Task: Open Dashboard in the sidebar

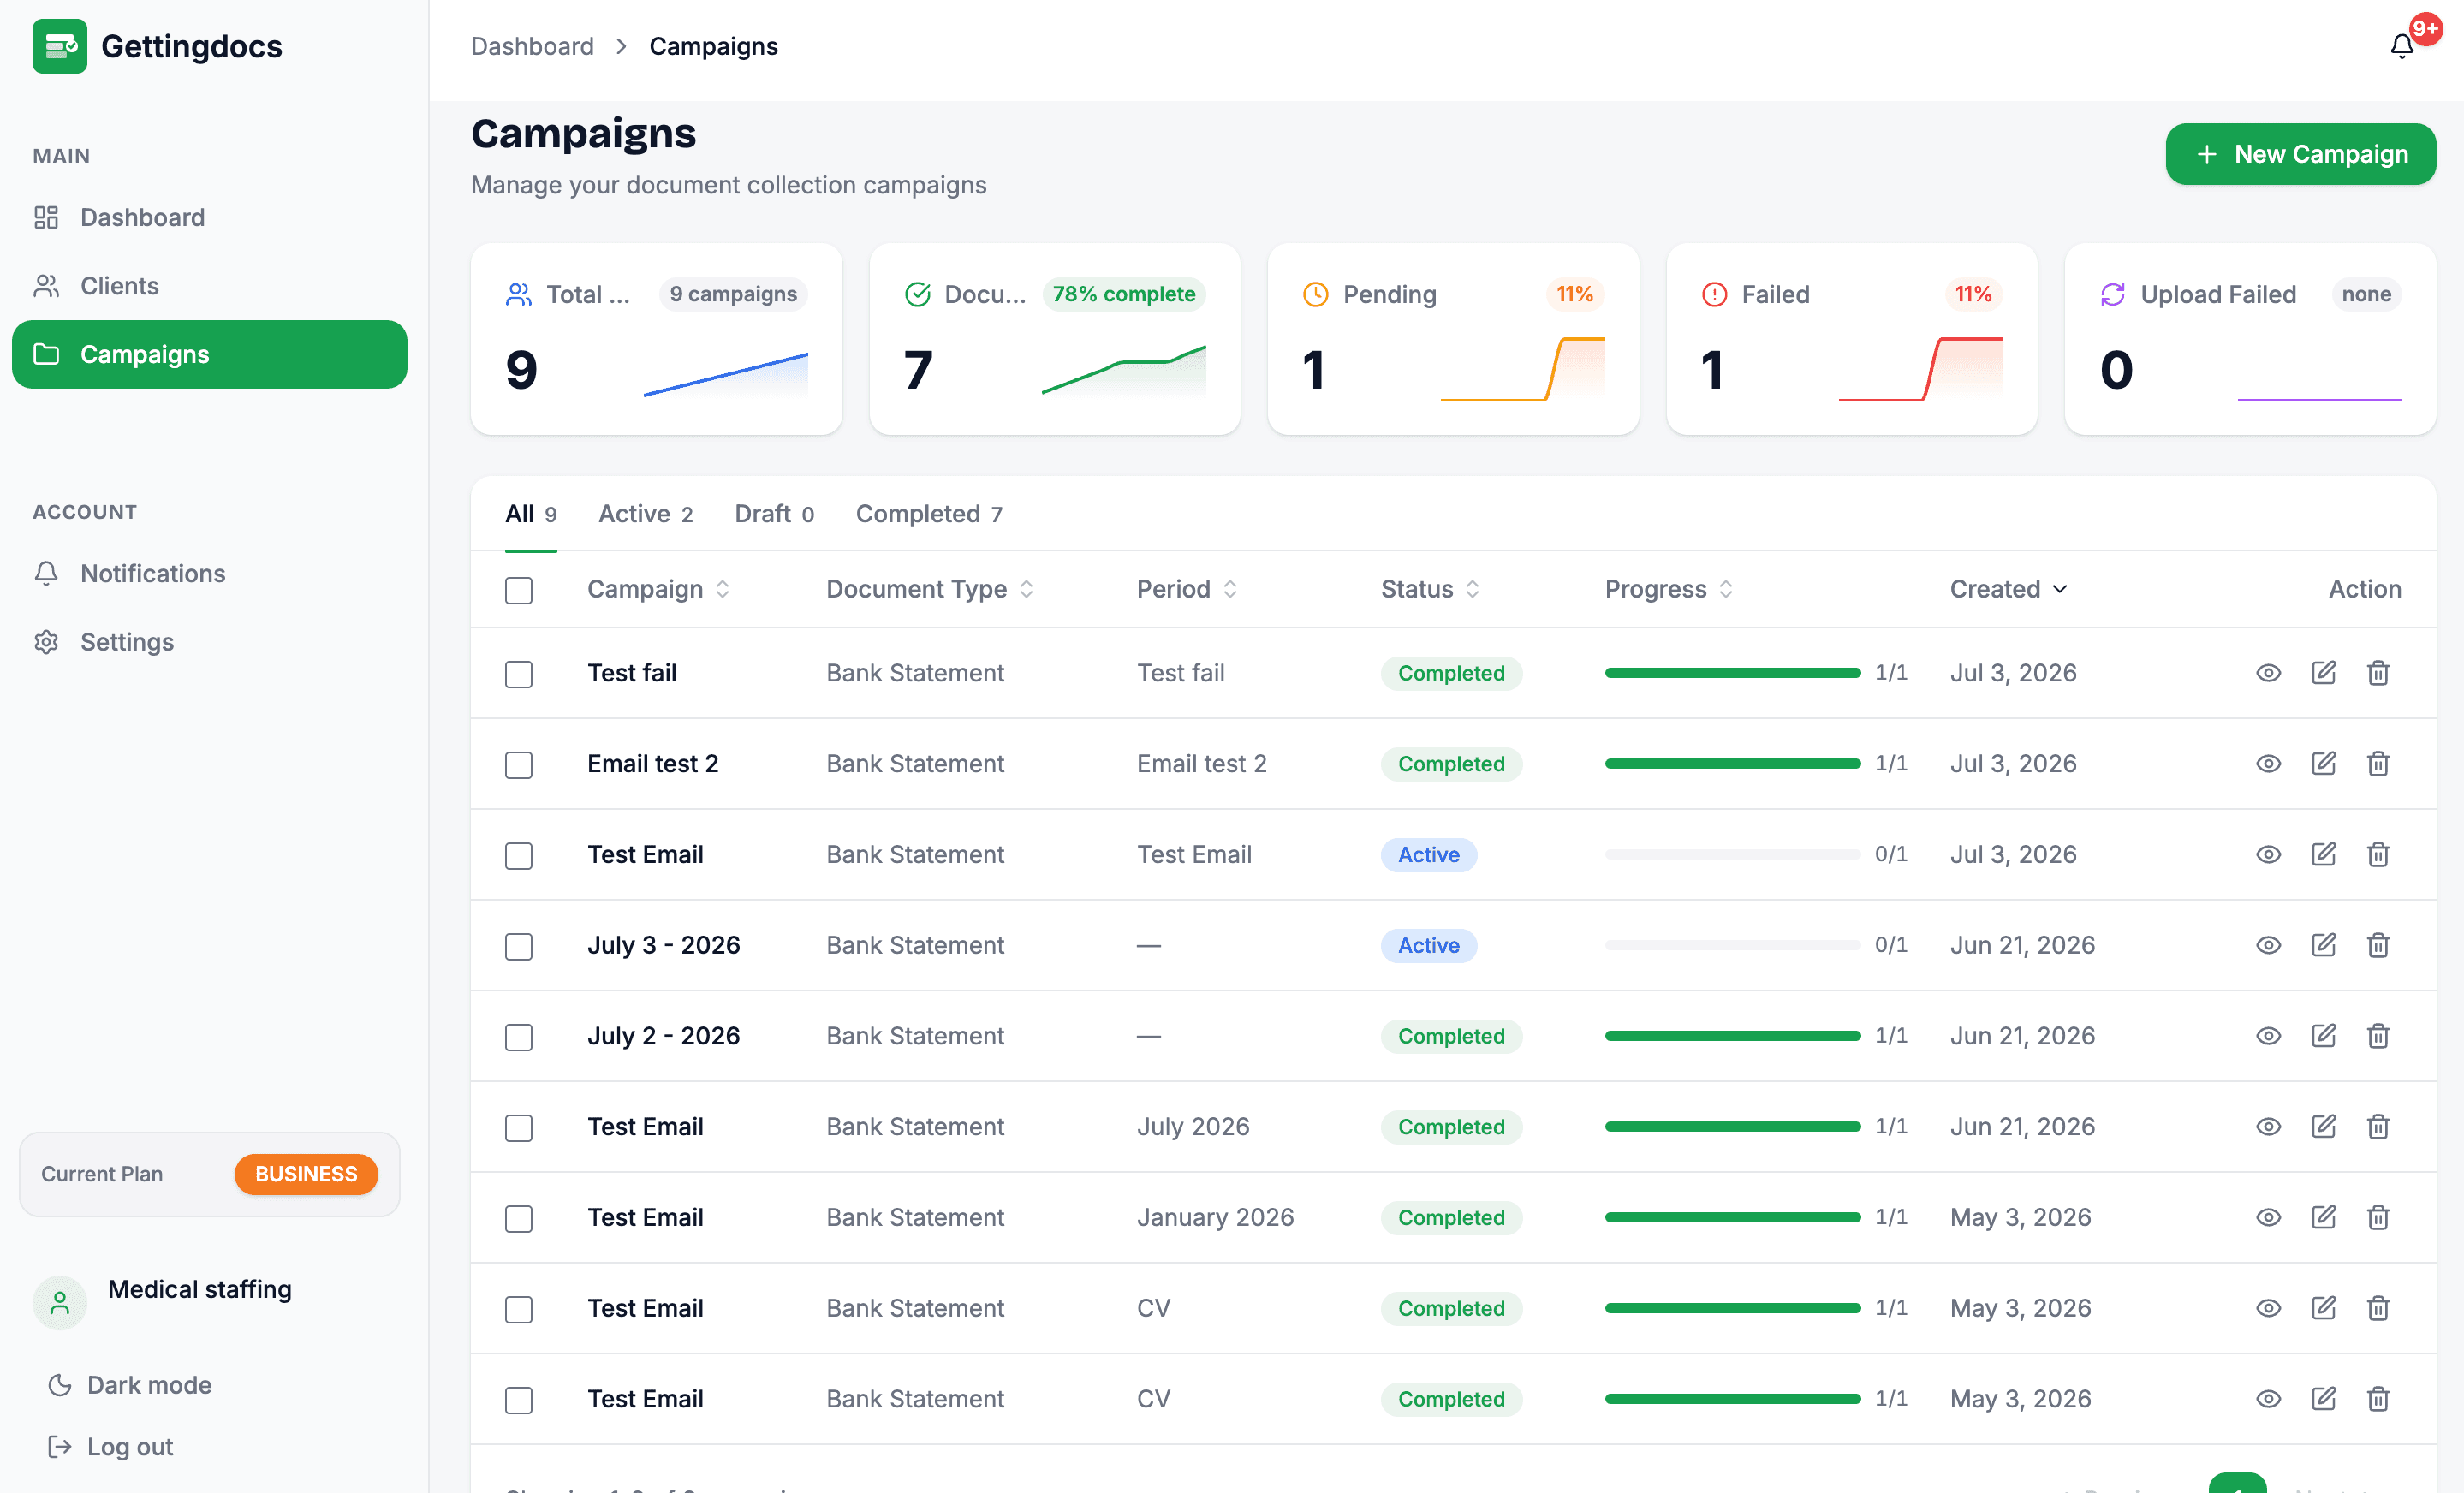Action: coord(209,217)
